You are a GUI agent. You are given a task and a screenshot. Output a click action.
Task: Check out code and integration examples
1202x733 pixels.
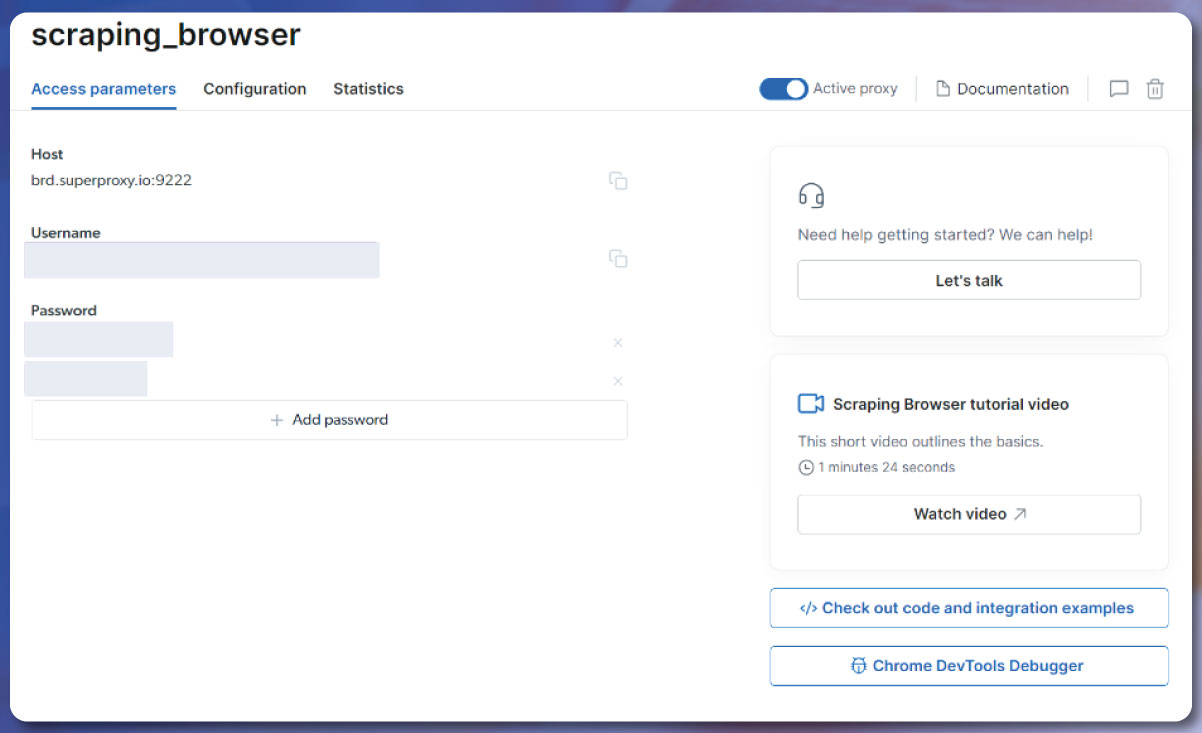[969, 608]
